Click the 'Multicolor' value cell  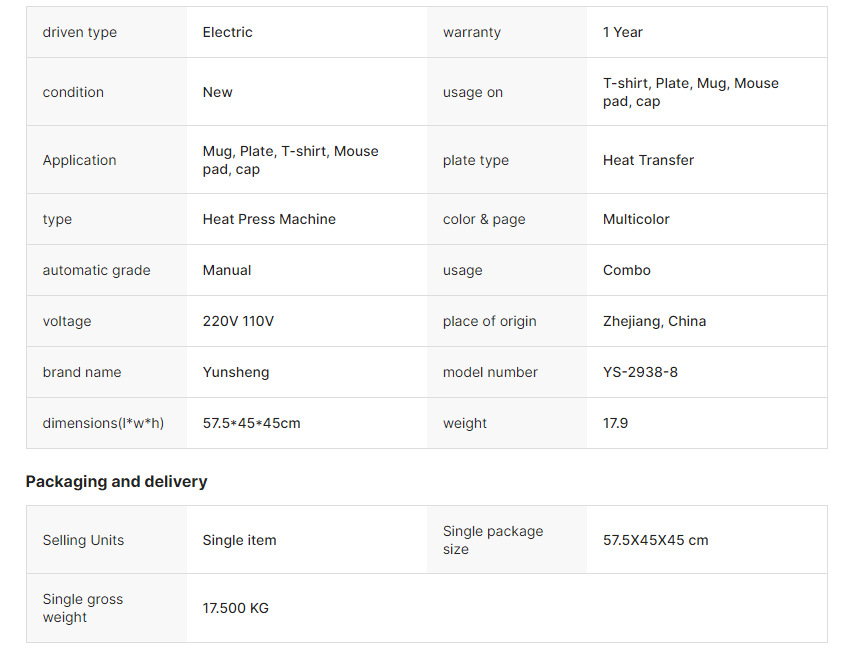pyautogui.click(x=636, y=219)
